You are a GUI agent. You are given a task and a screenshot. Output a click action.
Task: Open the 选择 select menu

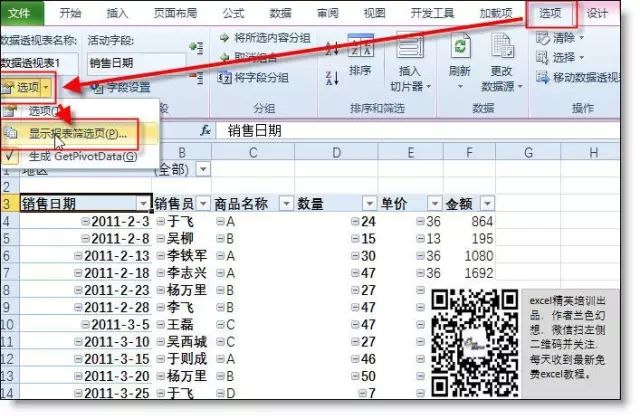point(560,58)
